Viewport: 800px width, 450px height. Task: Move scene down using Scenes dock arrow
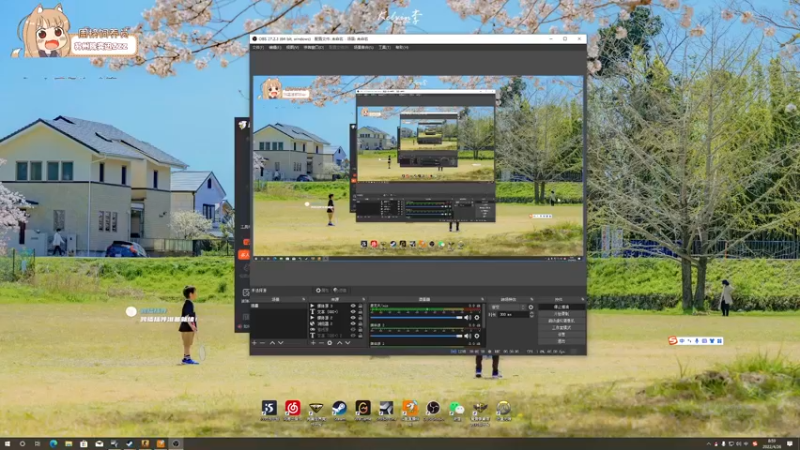(x=281, y=343)
